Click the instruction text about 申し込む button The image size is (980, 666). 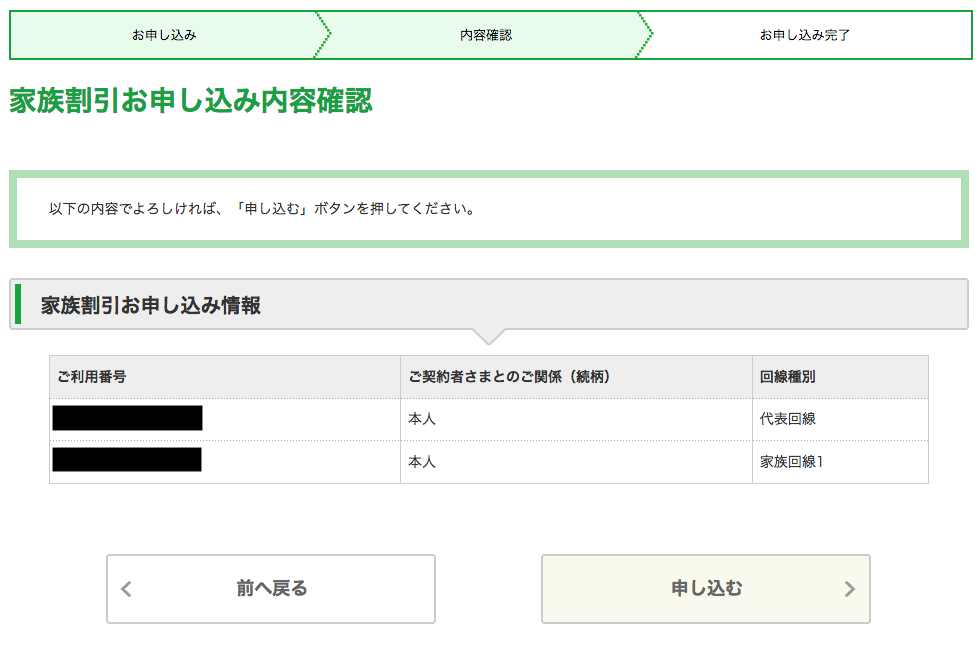tap(262, 209)
